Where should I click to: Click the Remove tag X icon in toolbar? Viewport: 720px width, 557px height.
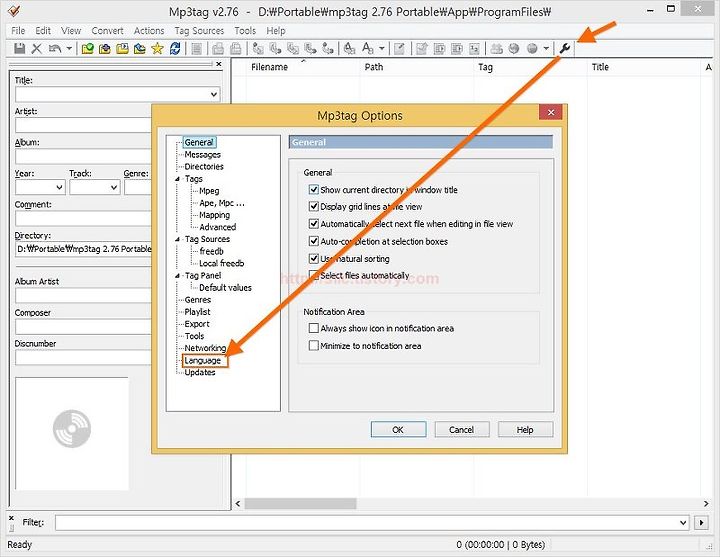36,48
